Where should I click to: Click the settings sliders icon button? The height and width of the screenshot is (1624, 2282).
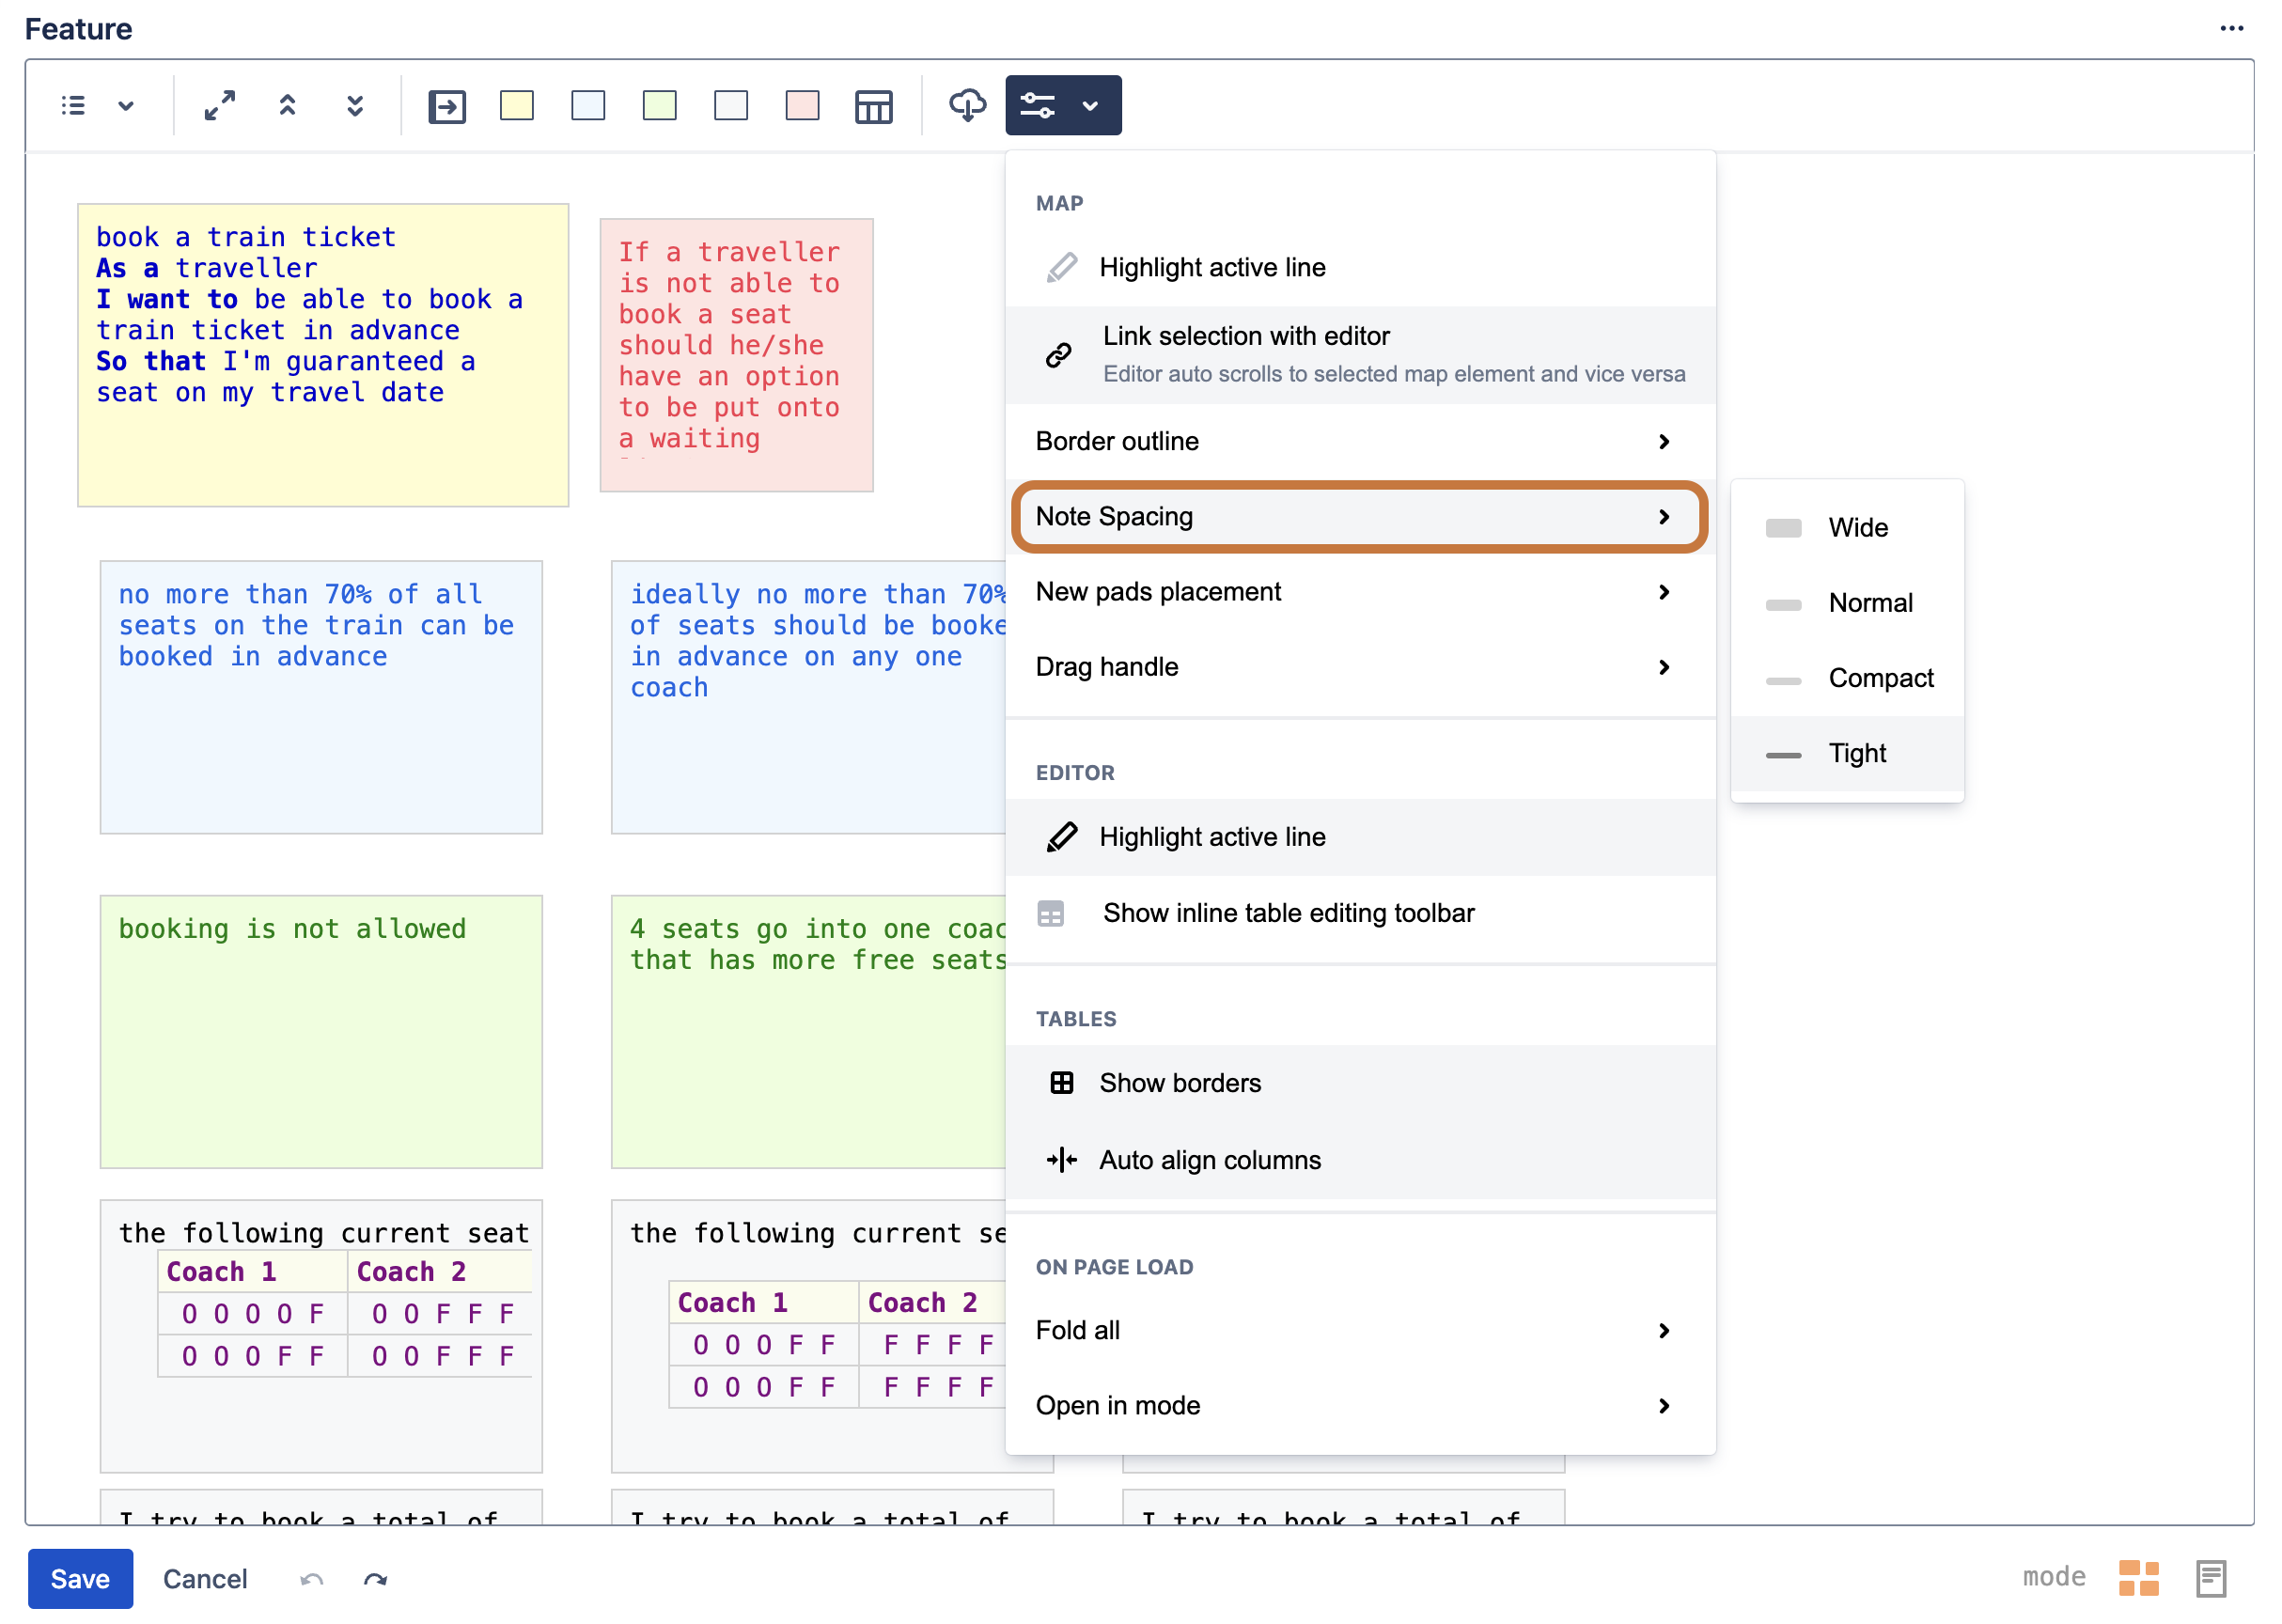point(1038,105)
